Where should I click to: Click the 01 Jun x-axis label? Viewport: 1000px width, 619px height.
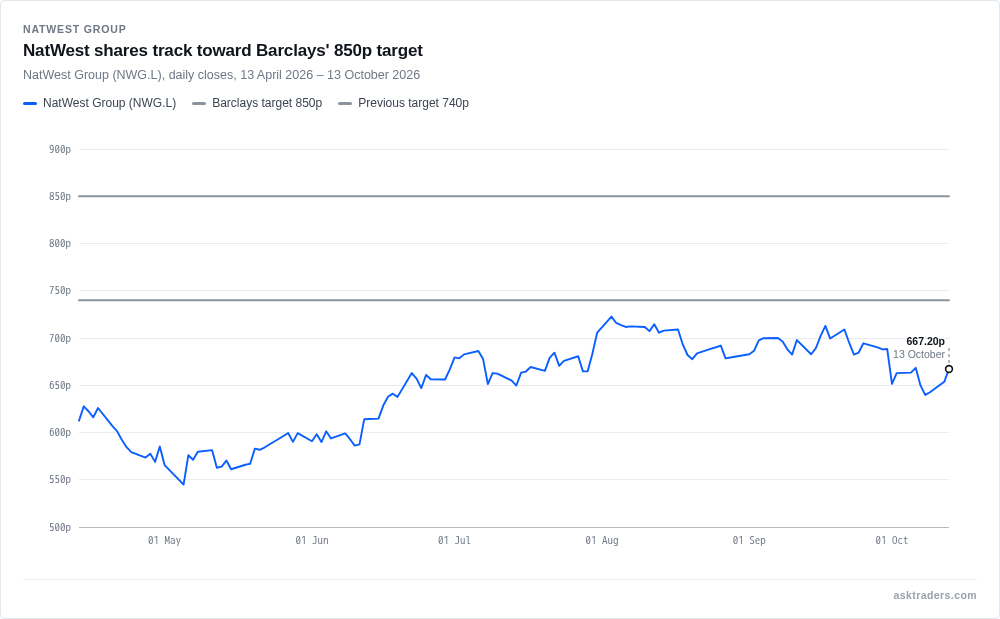coord(312,541)
